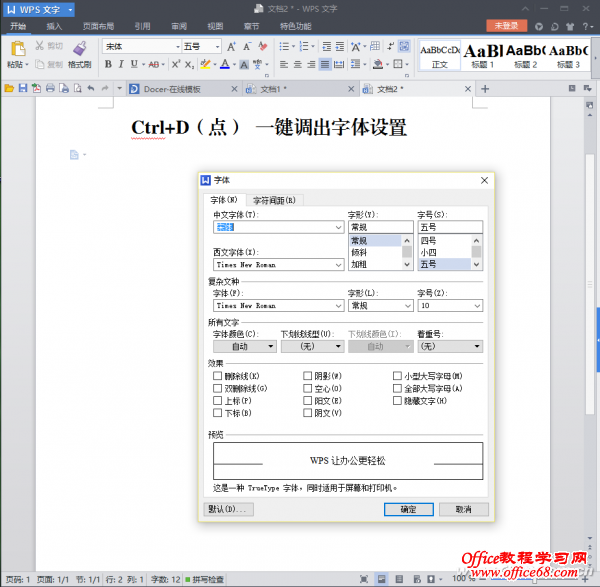Click the new tab plus icon
Viewport: 600px width, 587px height.
click(485, 89)
